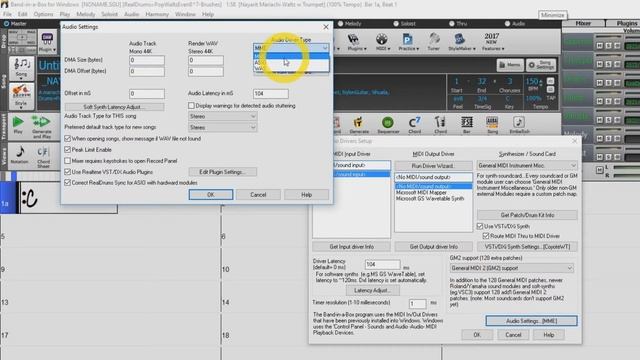The width and height of the screenshot is (640, 360).
Task: Click Latency Adjust in drivers setup
Action: click(373, 290)
